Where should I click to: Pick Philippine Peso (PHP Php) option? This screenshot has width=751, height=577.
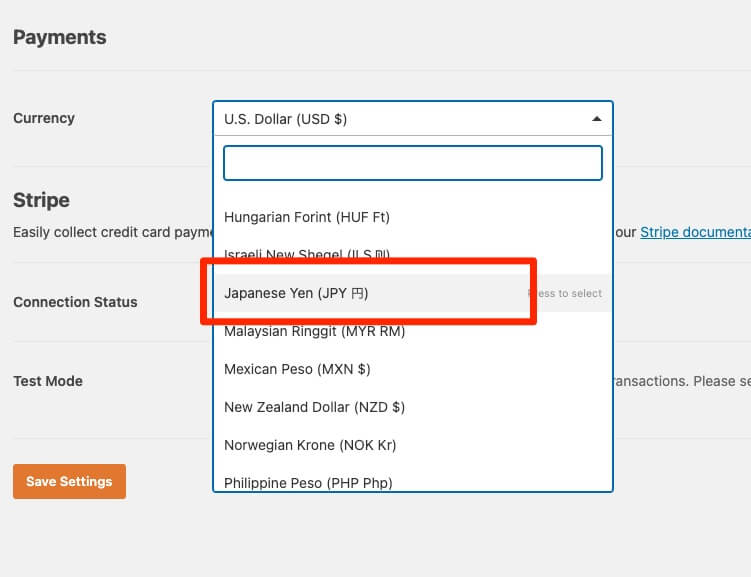pos(413,482)
